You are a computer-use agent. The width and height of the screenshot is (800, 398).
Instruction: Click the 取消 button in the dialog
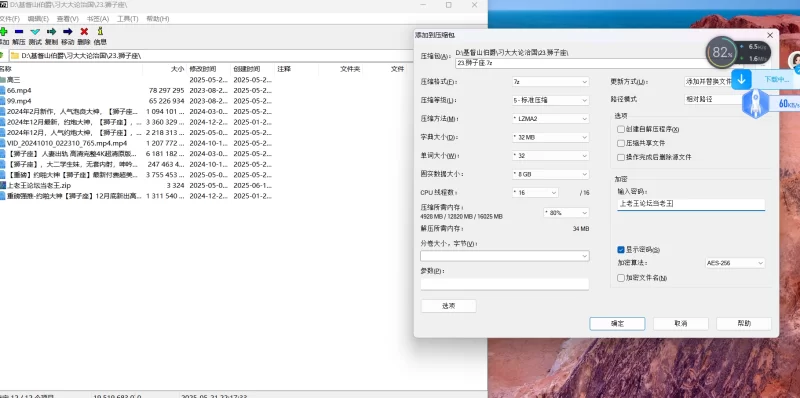(x=681, y=324)
